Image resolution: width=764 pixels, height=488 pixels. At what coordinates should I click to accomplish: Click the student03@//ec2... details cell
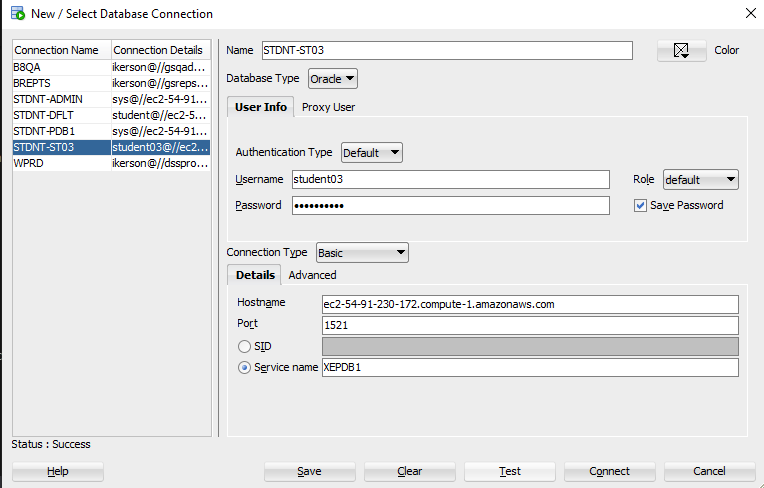click(161, 148)
